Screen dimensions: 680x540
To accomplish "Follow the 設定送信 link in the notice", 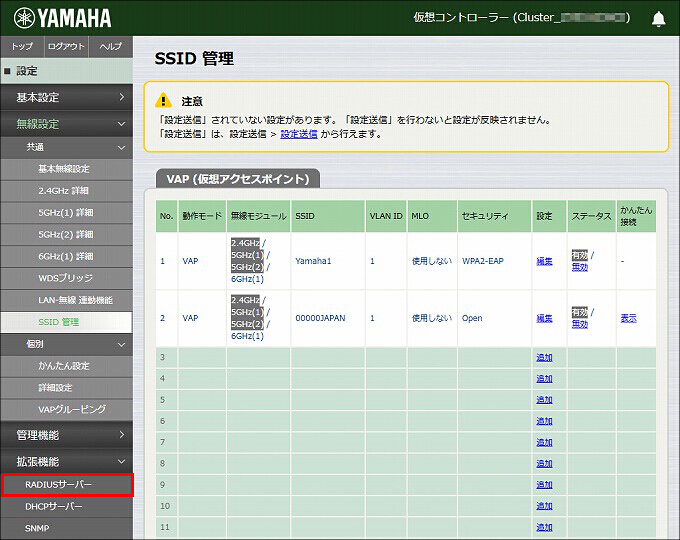I will click(x=299, y=134).
